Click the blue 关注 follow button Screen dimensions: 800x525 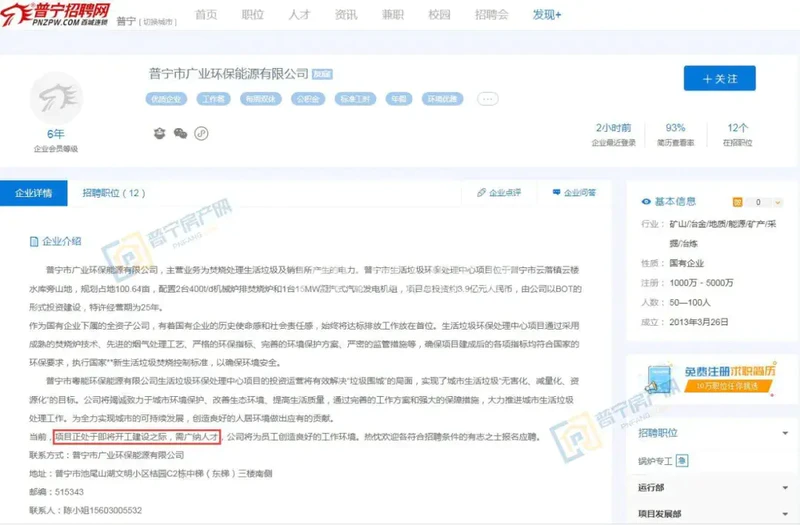pyautogui.click(x=719, y=79)
